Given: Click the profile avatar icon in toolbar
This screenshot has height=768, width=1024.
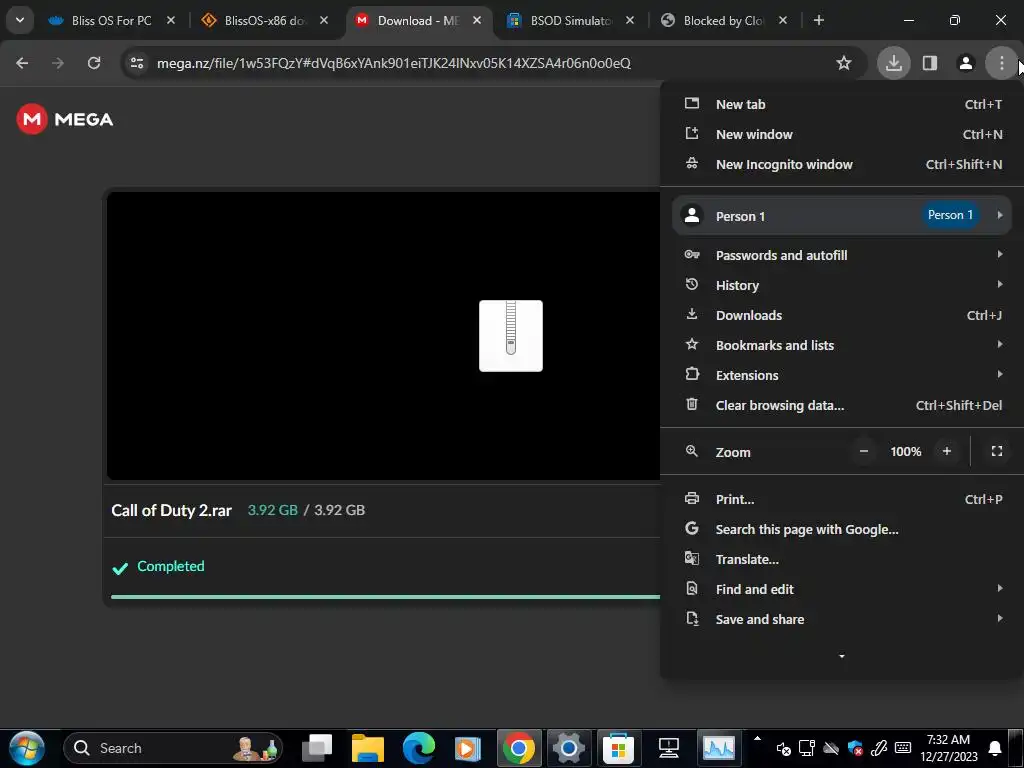Looking at the screenshot, I should (x=965, y=63).
